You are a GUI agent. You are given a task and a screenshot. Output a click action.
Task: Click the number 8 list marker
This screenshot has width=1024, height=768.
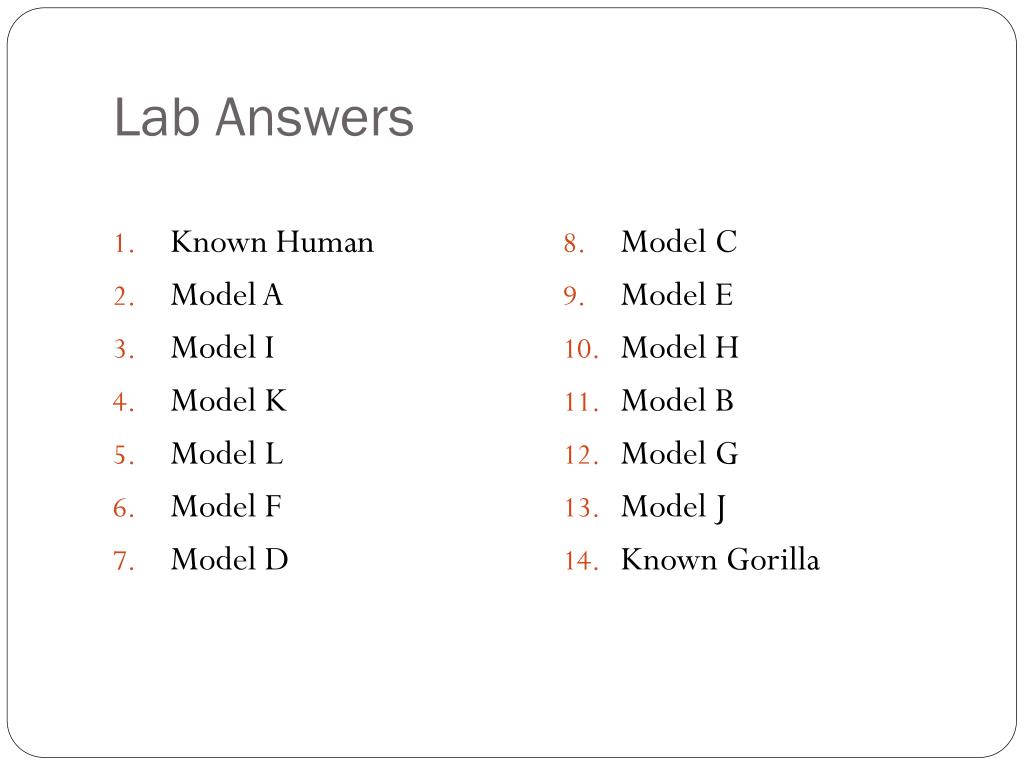coord(573,244)
